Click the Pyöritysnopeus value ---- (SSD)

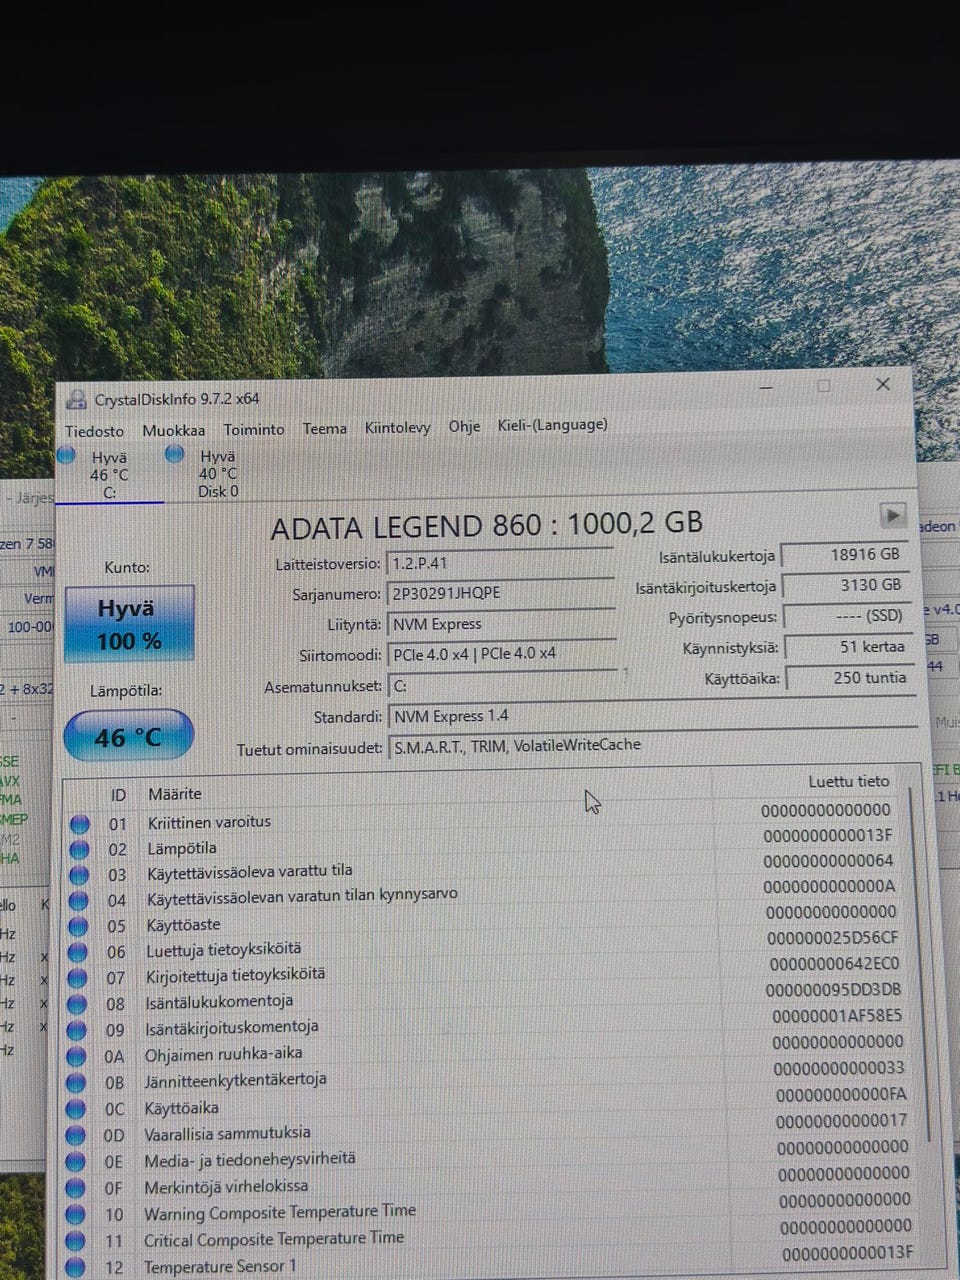(847, 616)
